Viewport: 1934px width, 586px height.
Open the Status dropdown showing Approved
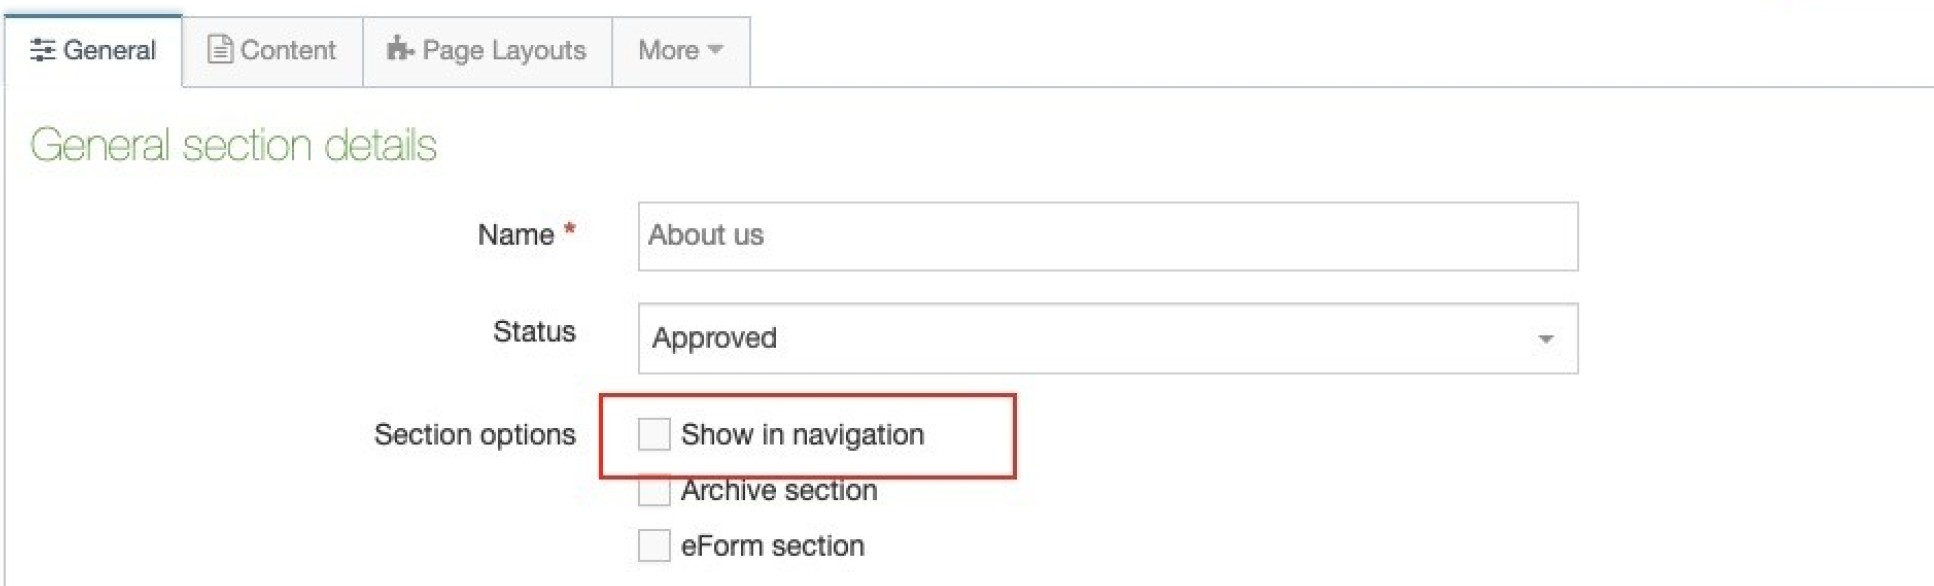[1107, 339]
